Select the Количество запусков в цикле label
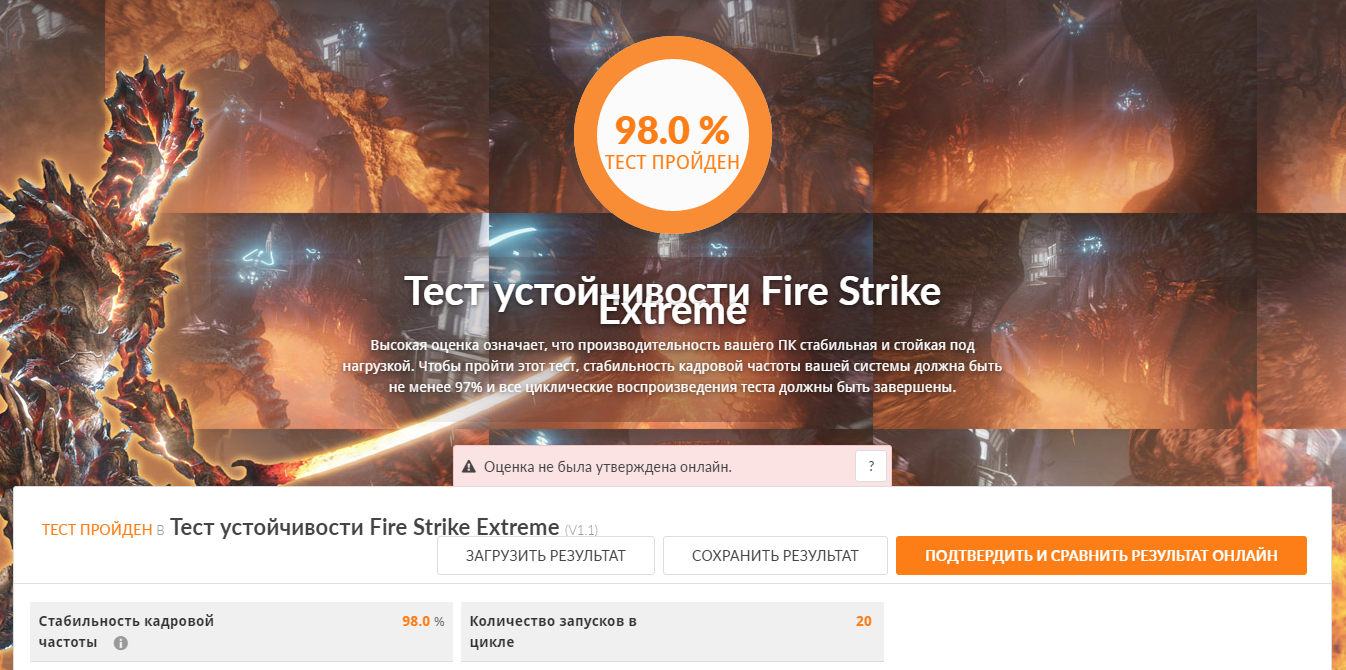Viewport: 1346px width, 670px height. coord(554,631)
